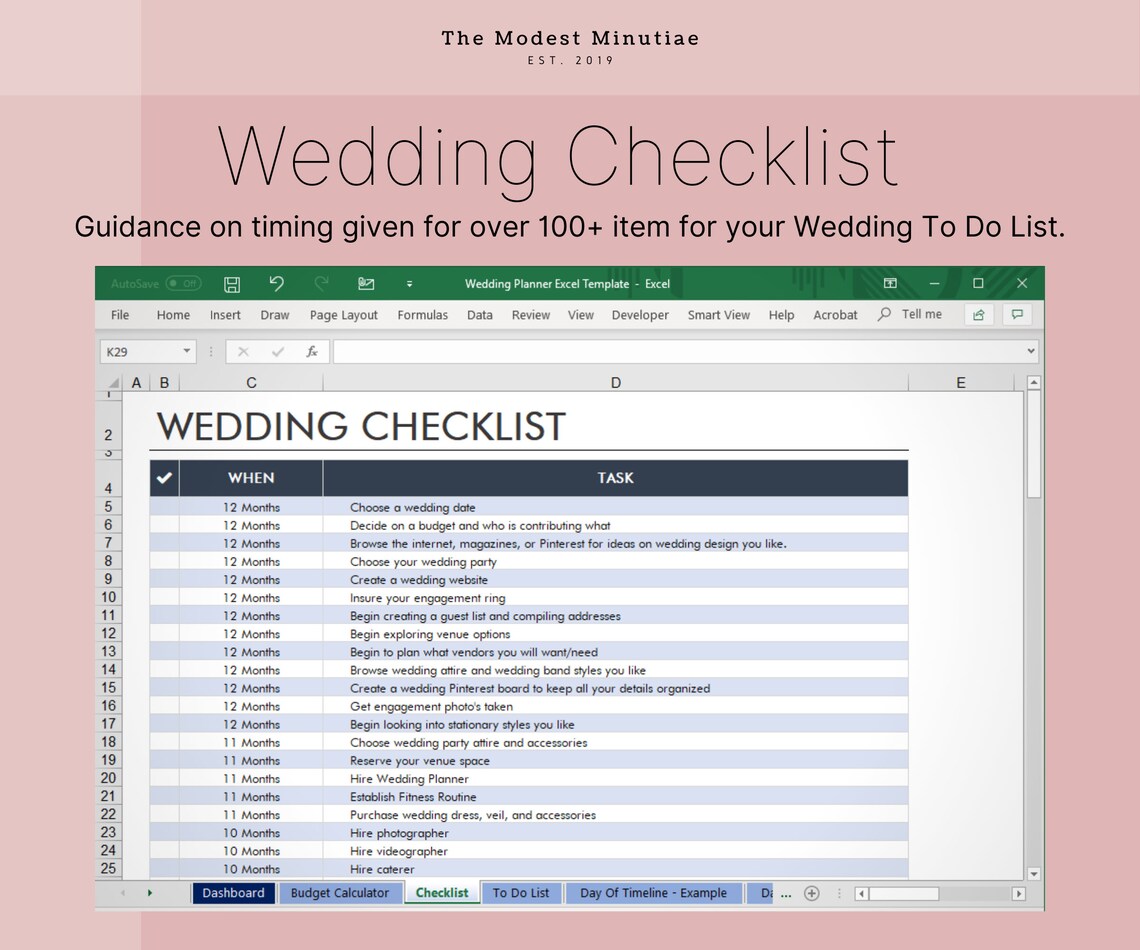The height and width of the screenshot is (950, 1140).
Task: Expand the formula bar dropdown arrow
Action: [x=1030, y=351]
